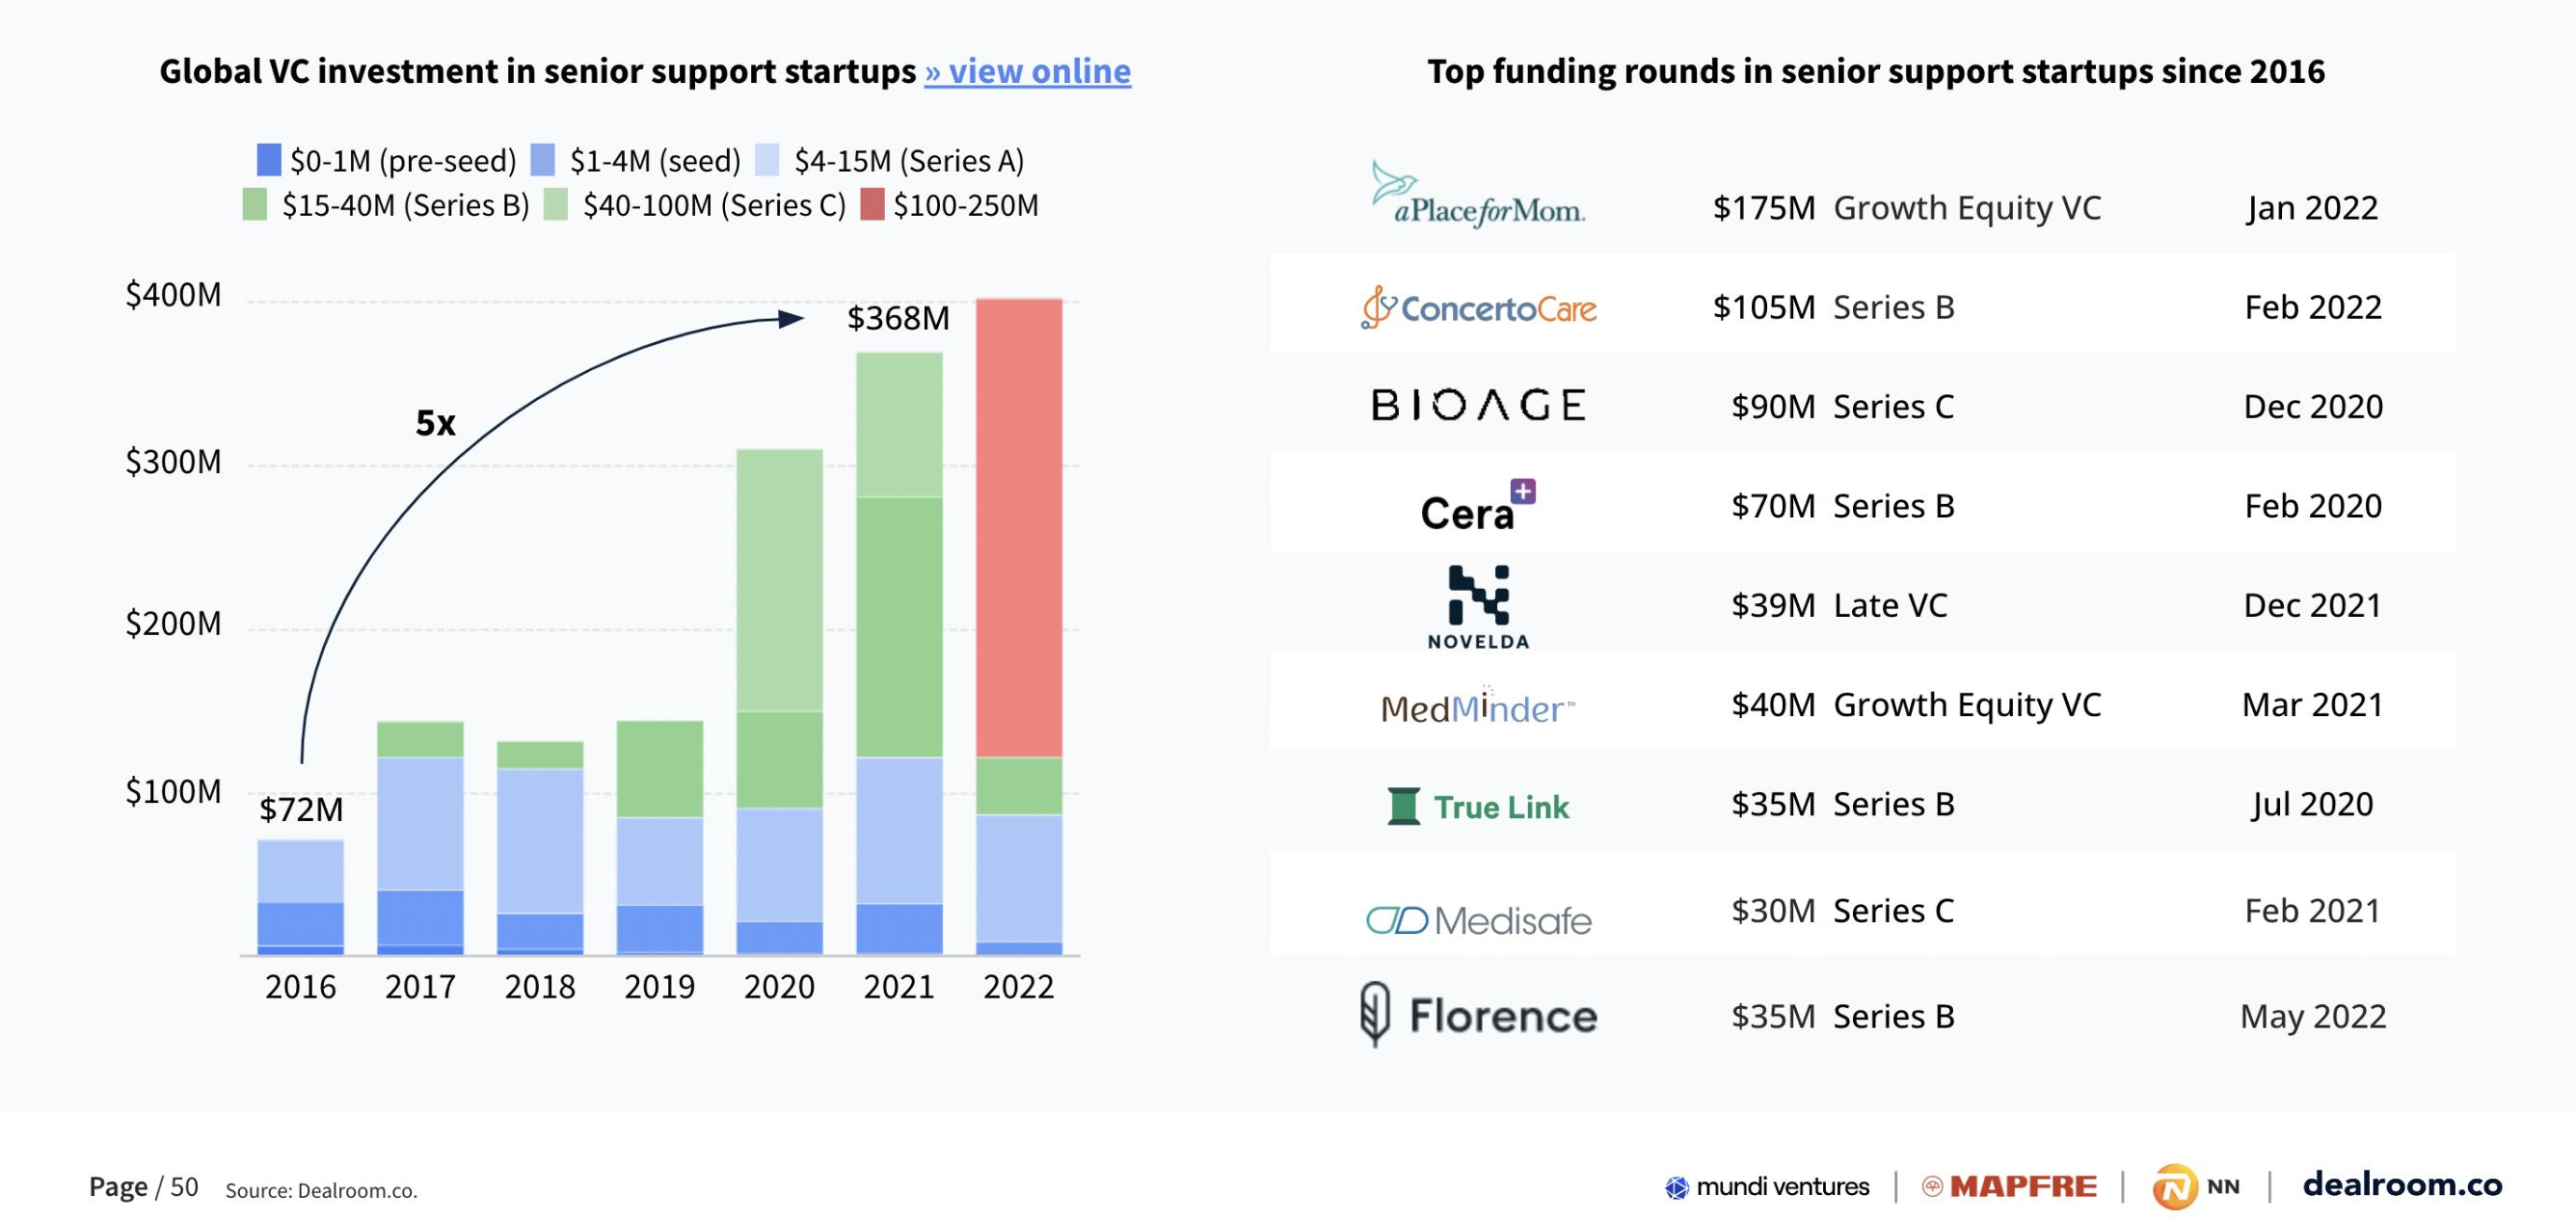Click the Medisafe logo
The width and height of the screenshot is (2576, 1222).
coord(1478,920)
